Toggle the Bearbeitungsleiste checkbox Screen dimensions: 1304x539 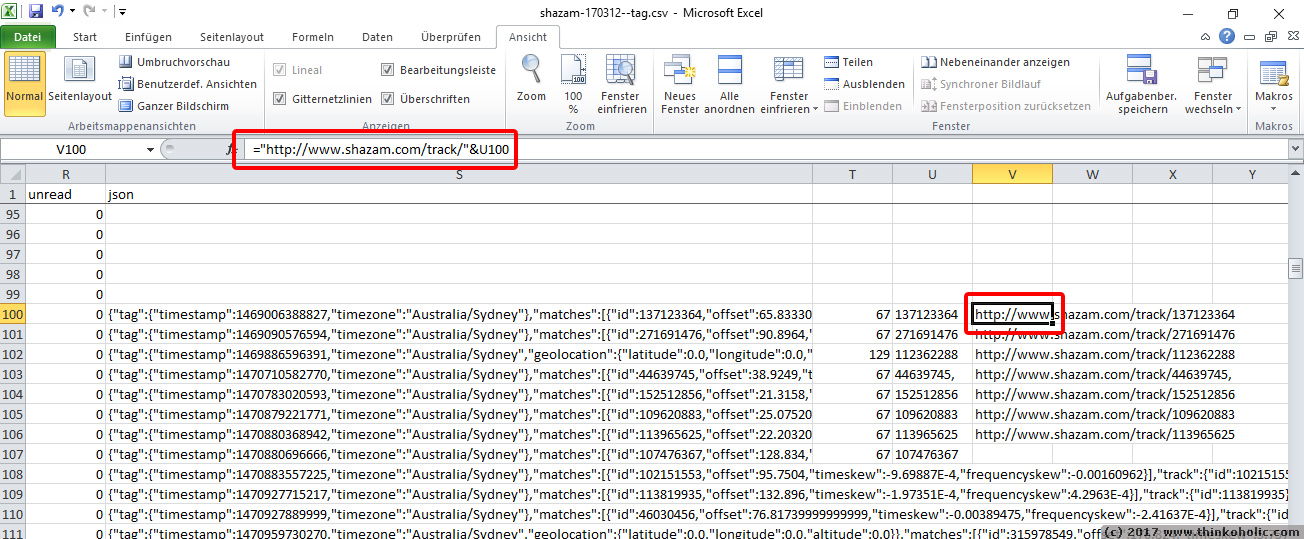pyautogui.click(x=388, y=70)
